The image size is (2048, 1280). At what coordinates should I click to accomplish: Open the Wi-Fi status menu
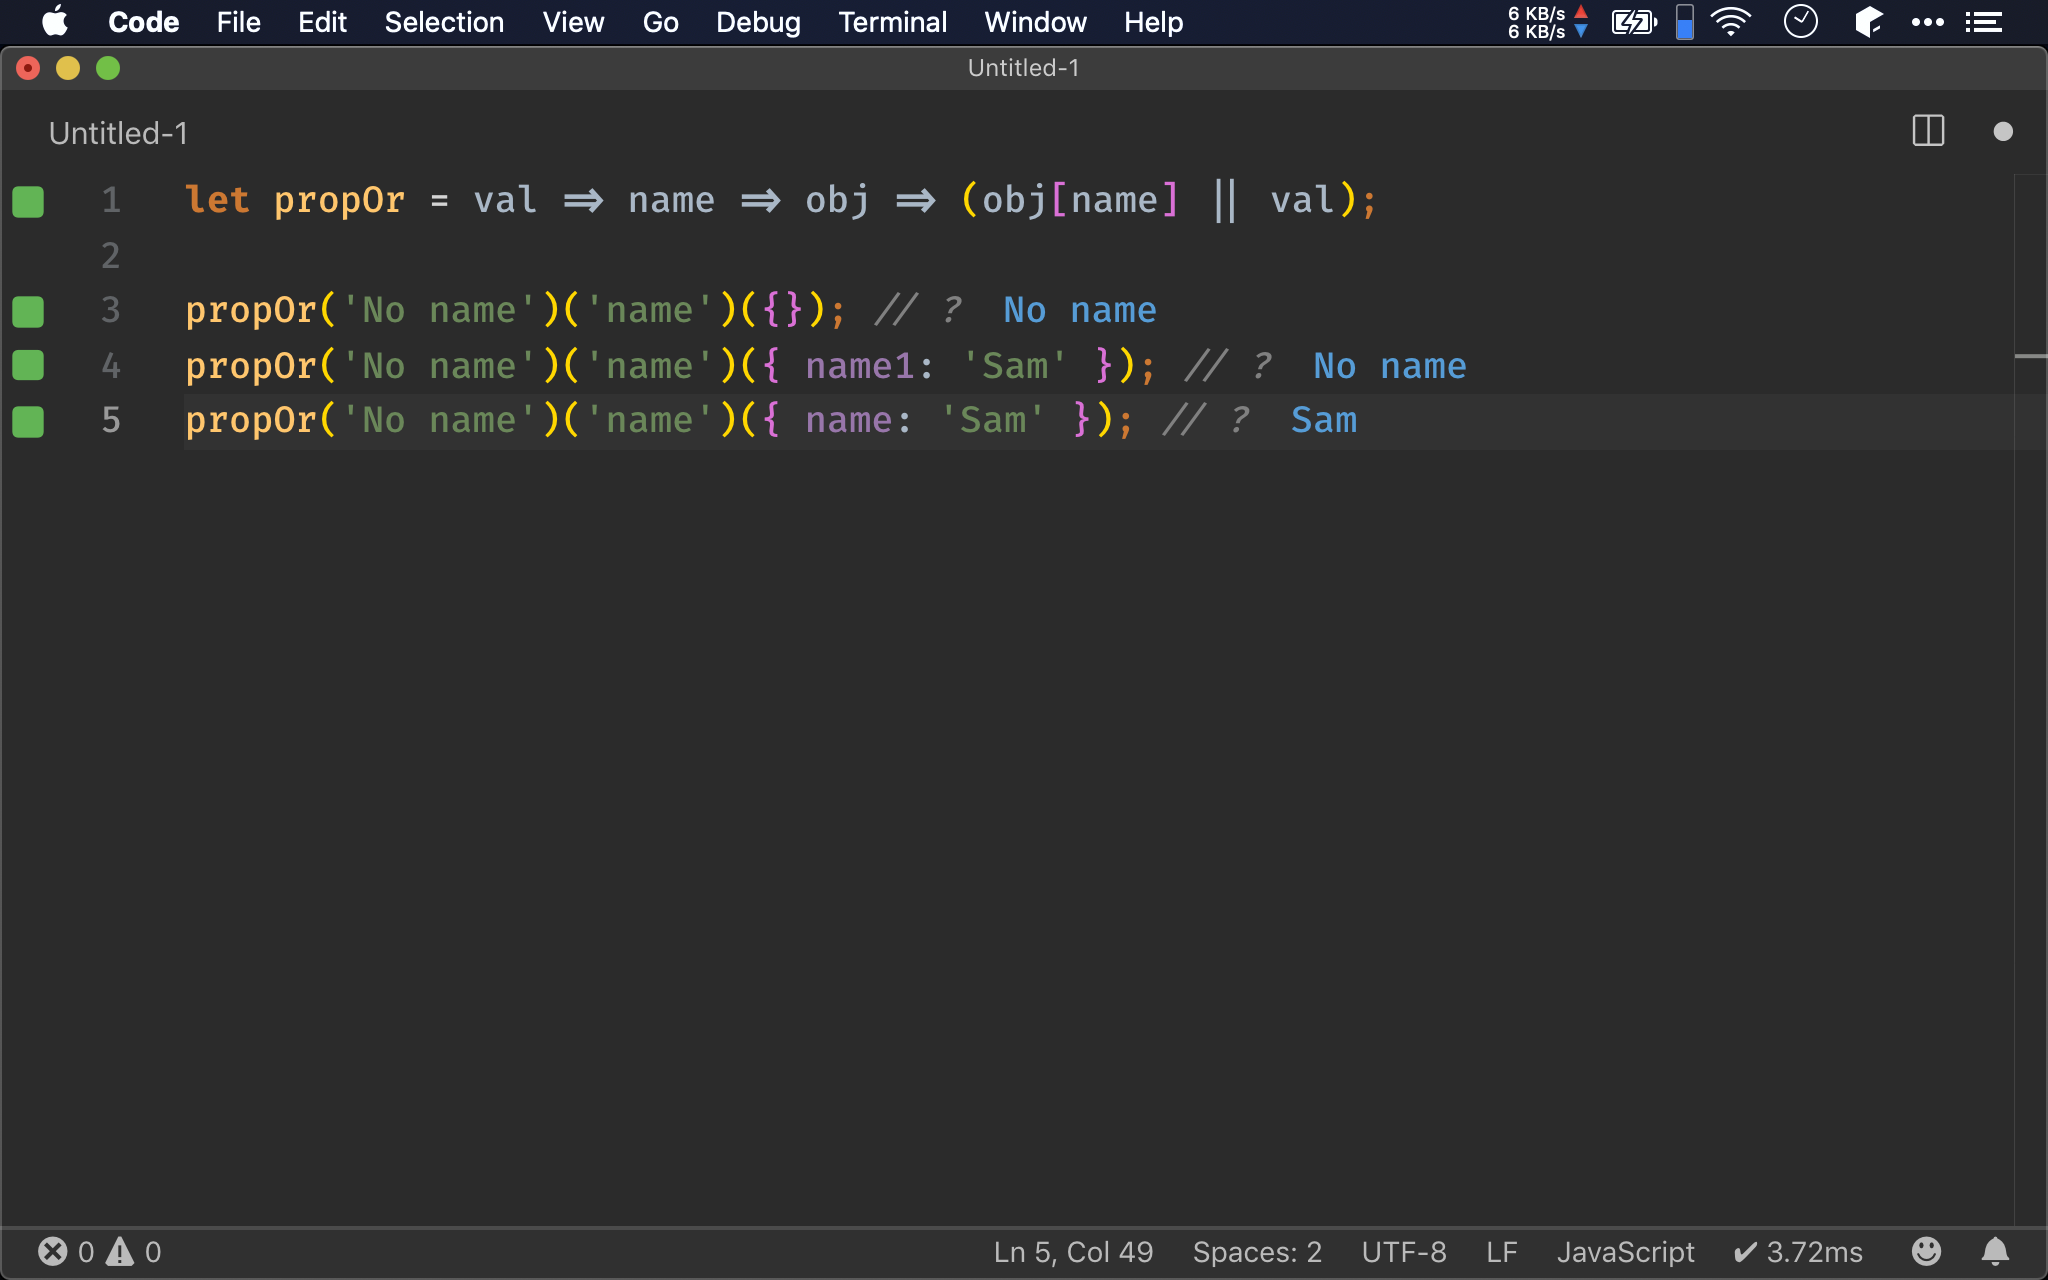coord(1731,22)
